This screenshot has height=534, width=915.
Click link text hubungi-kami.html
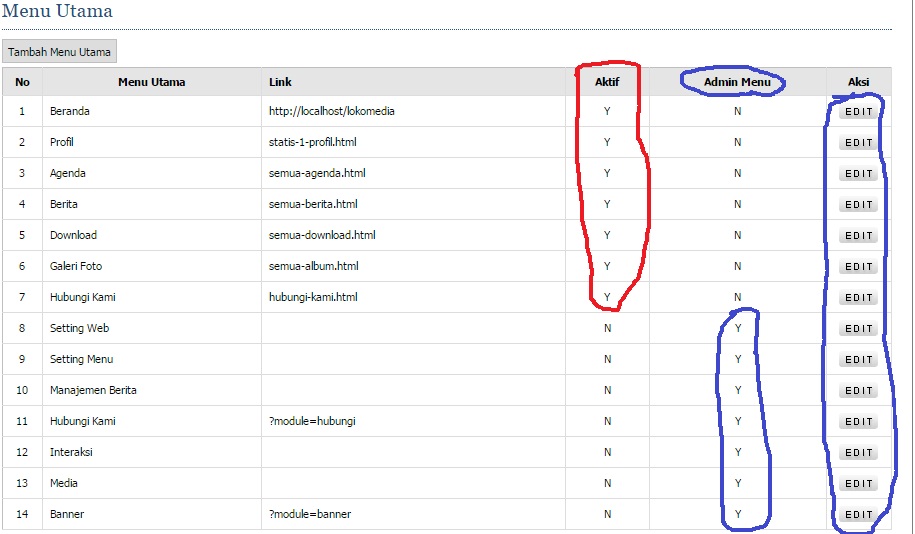pyautogui.click(x=313, y=296)
